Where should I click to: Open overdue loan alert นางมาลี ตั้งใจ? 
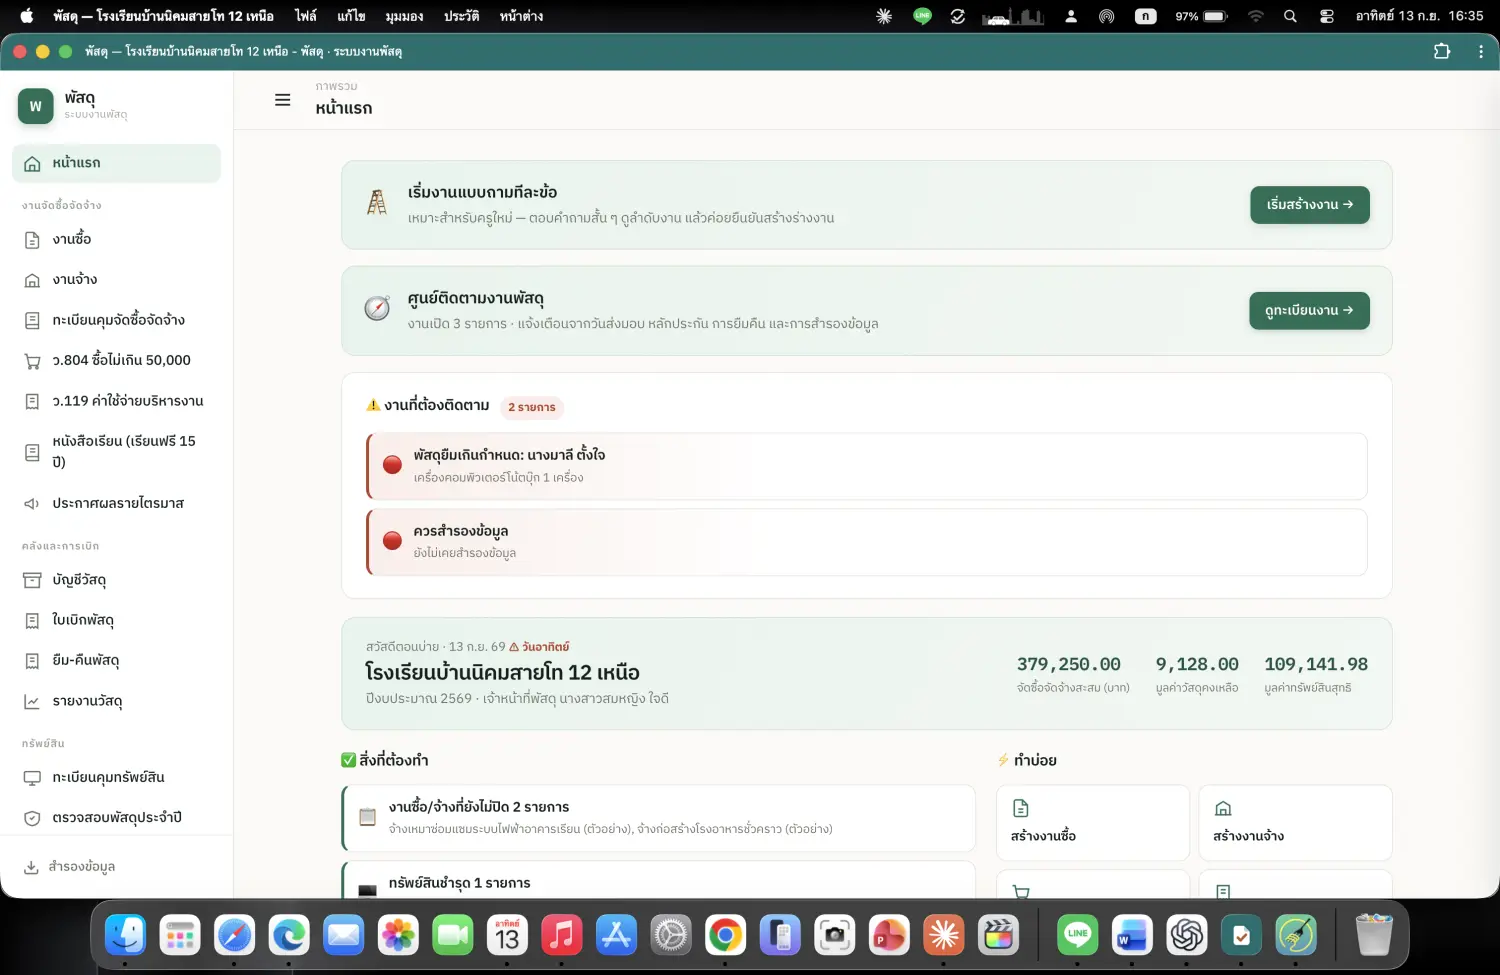coord(867,466)
